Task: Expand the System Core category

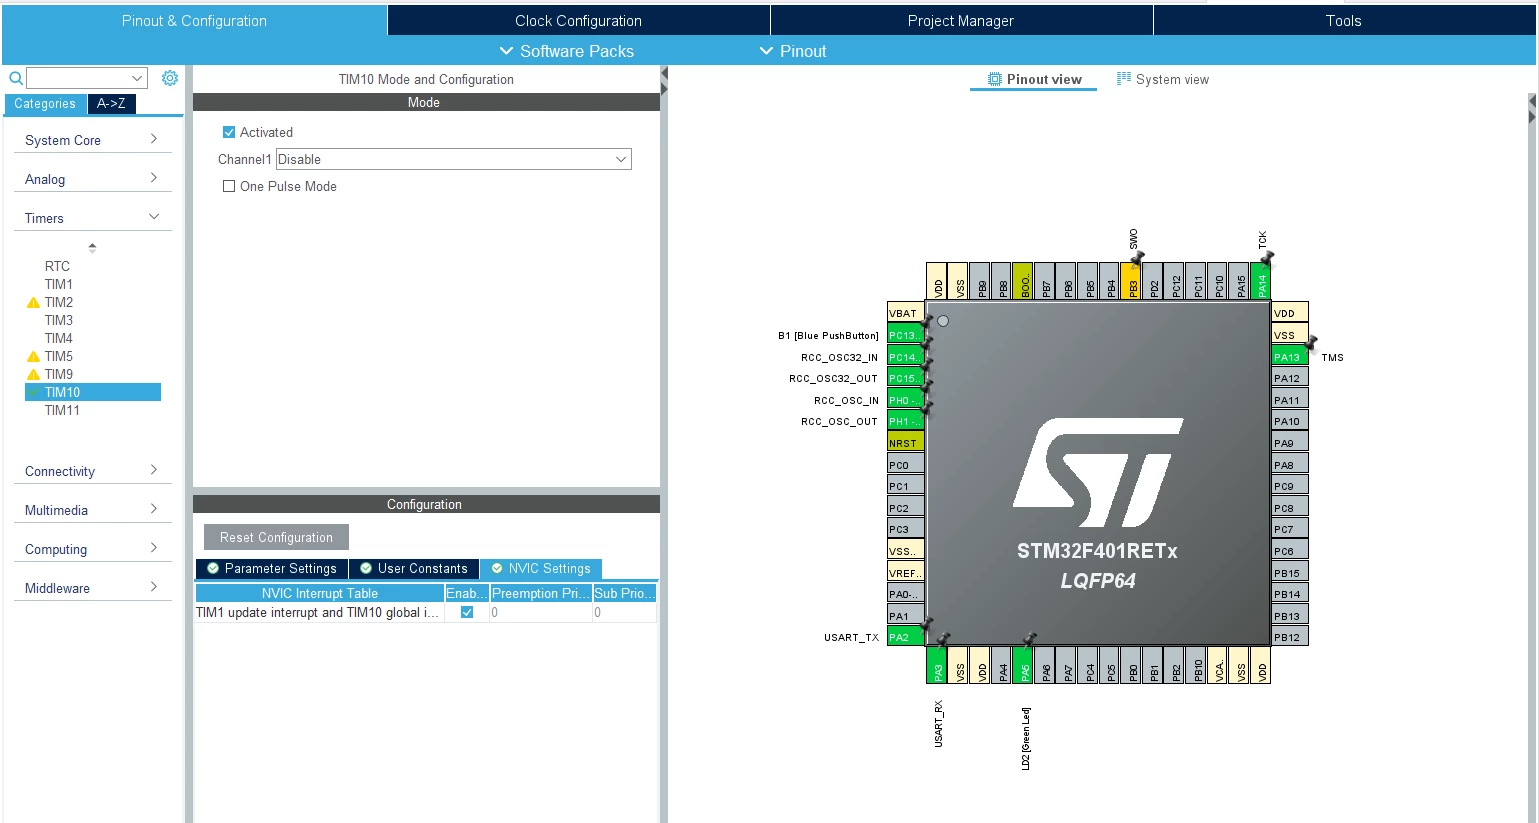Action: click(x=92, y=140)
